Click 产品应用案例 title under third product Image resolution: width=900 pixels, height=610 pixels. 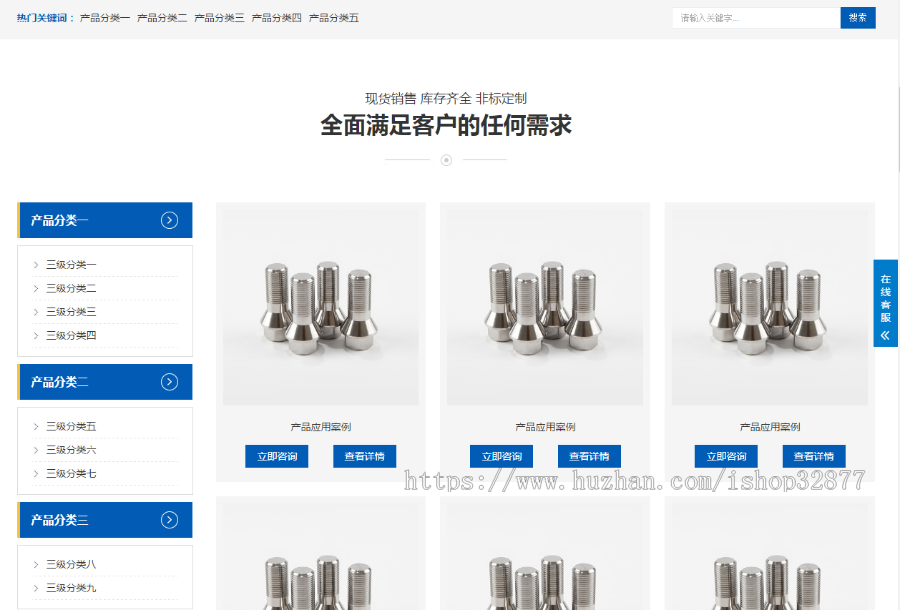[770, 427]
